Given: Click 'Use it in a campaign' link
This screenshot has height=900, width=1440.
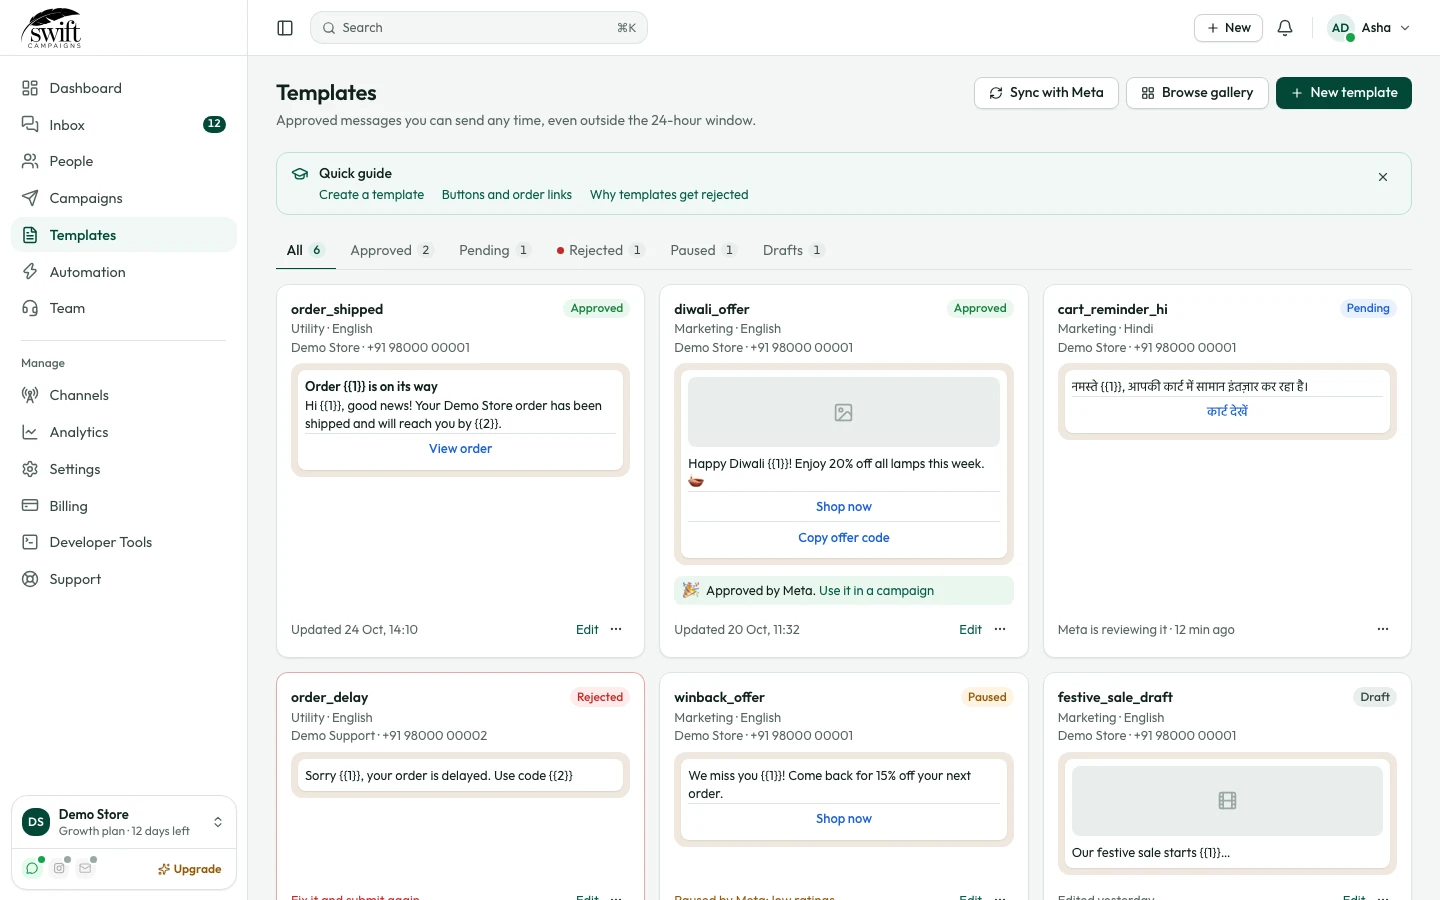Looking at the screenshot, I should coord(876,591).
